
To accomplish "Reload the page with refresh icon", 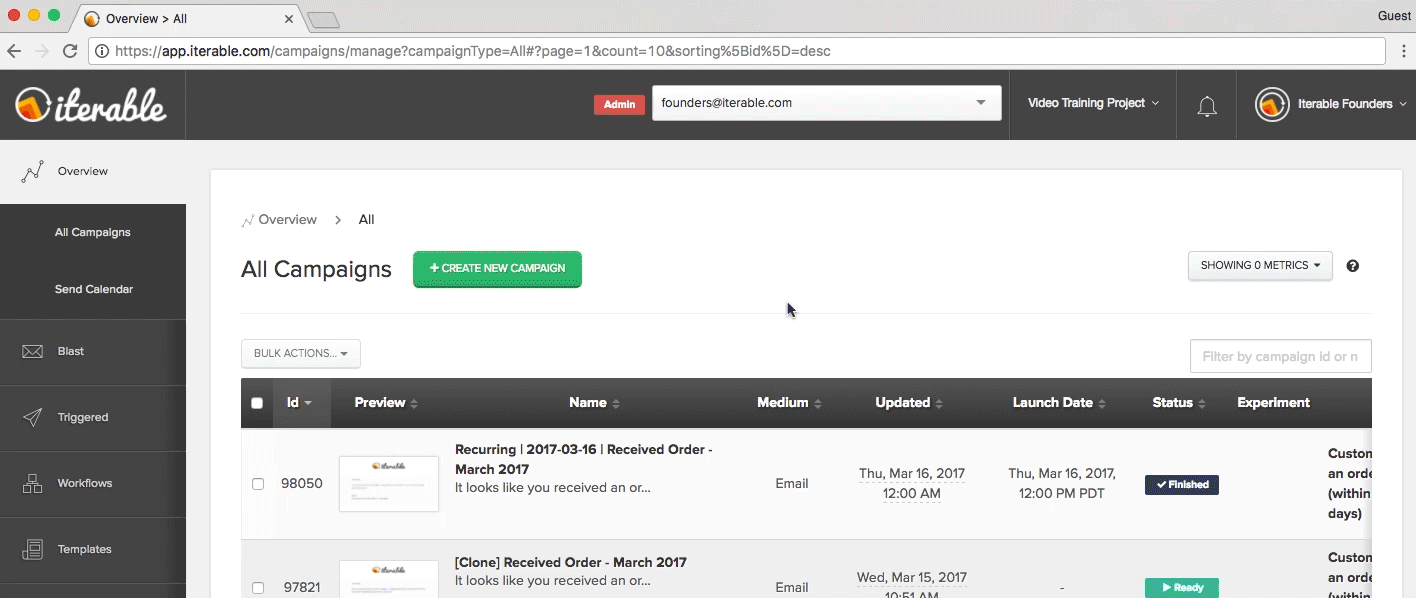I will tap(70, 51).
